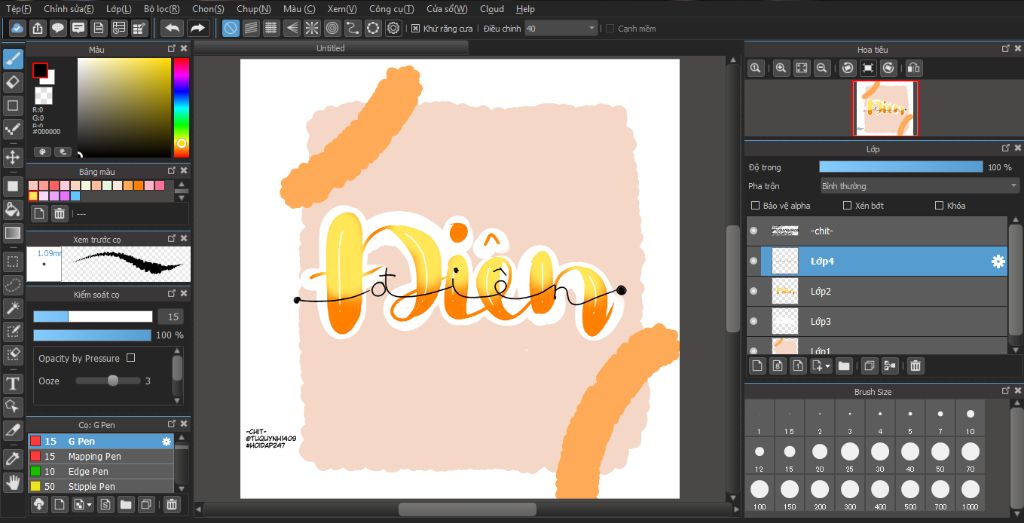Image resolution: width=1024 pixels, height=523 pixels.
Task: Toggle the Khử răng cưa checkbox
Action: (x=415, y=29)
